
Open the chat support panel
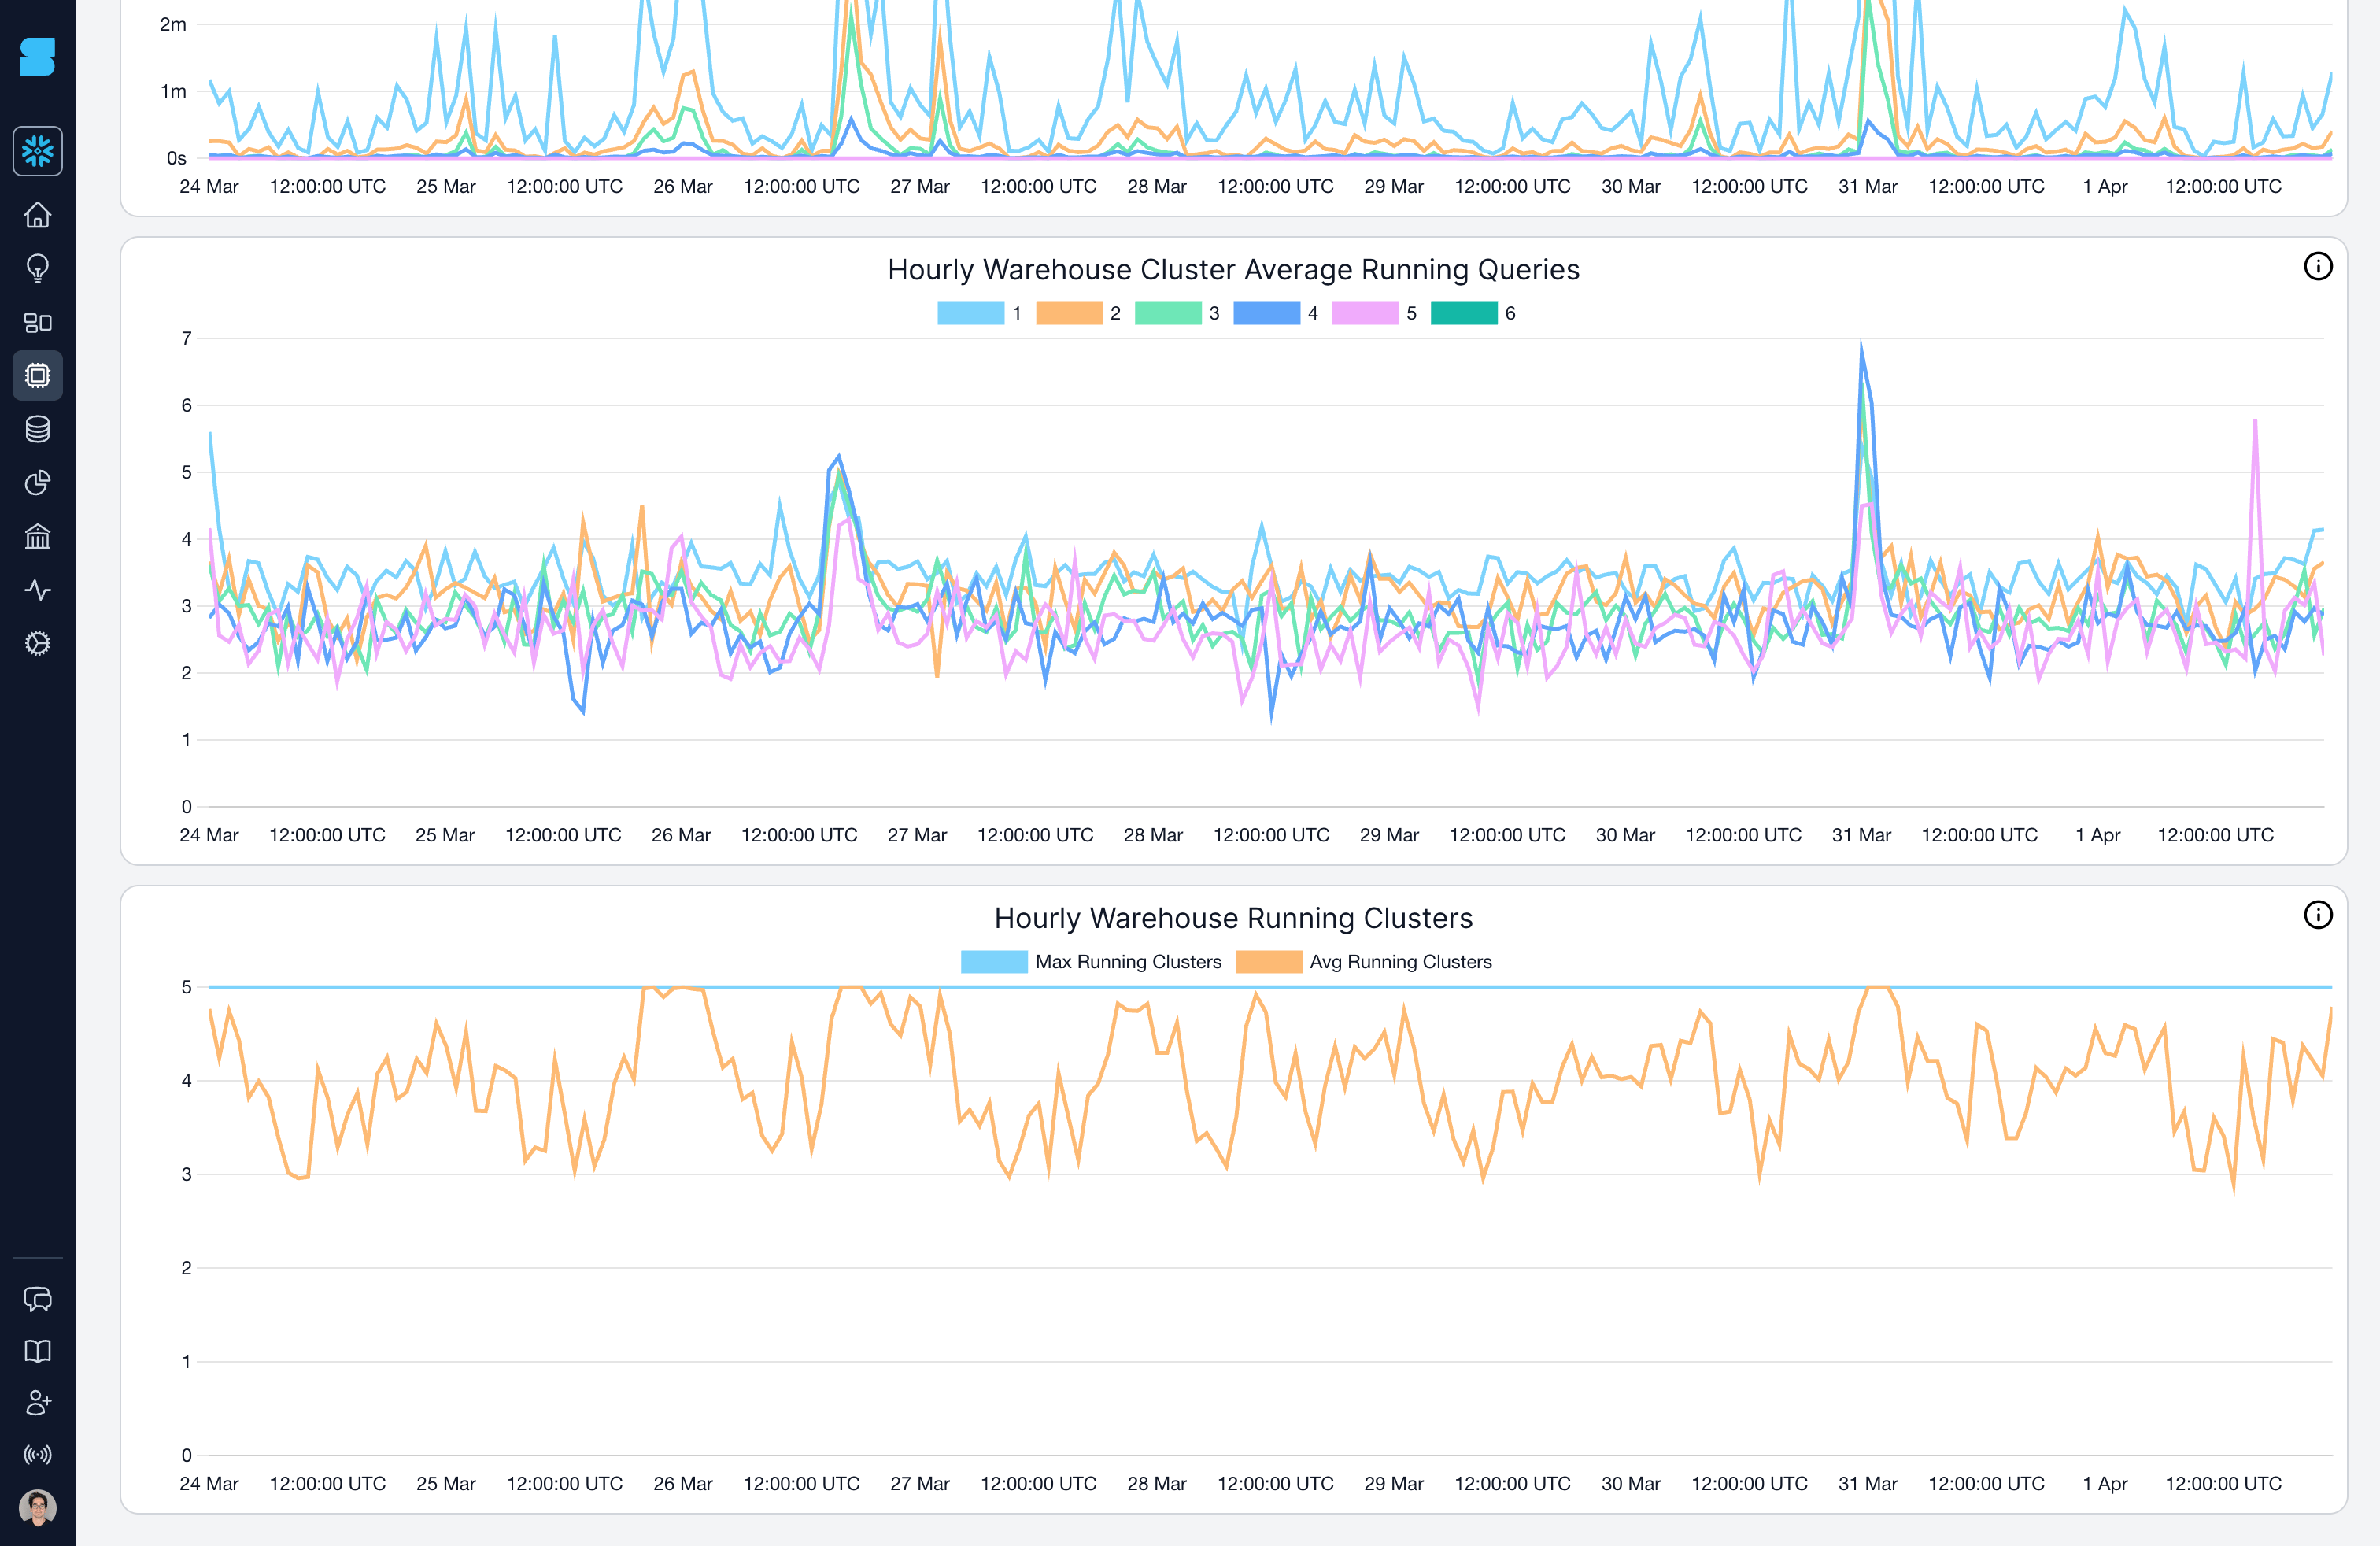[x=38, y=1299]
